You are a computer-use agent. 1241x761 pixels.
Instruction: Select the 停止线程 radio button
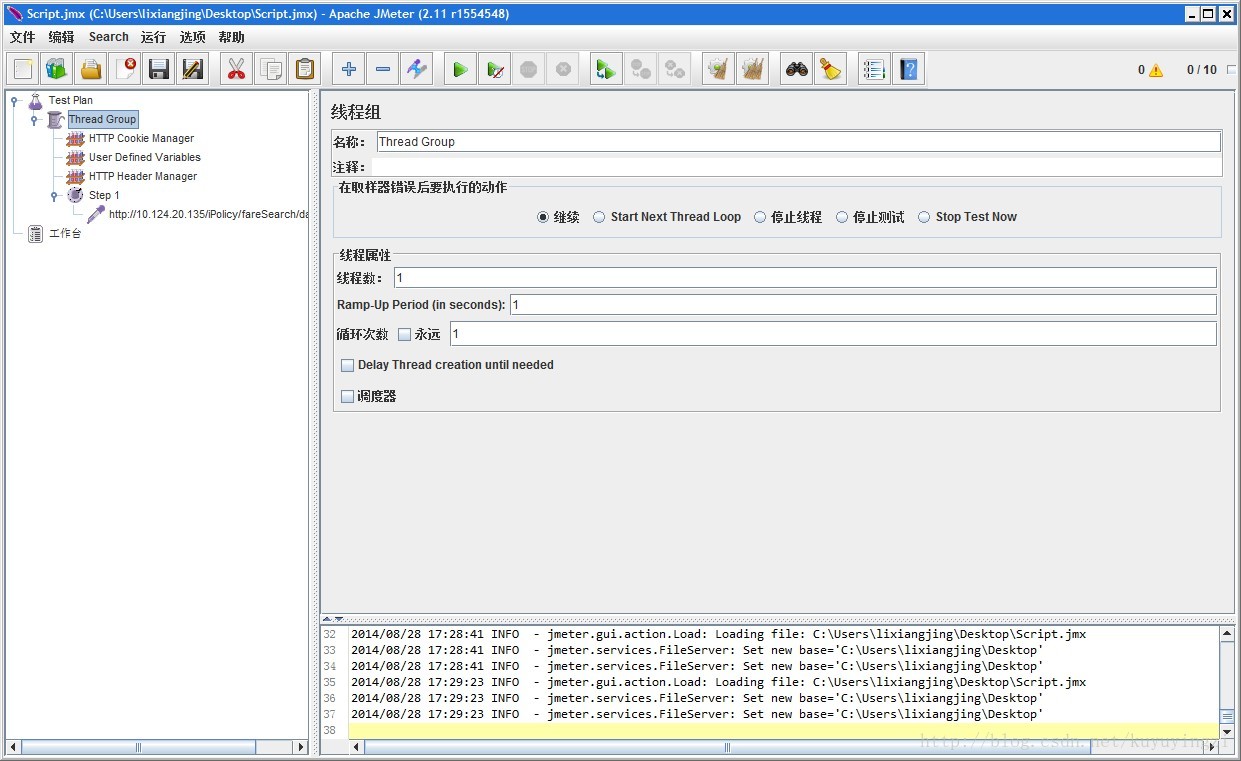[760, 217]
